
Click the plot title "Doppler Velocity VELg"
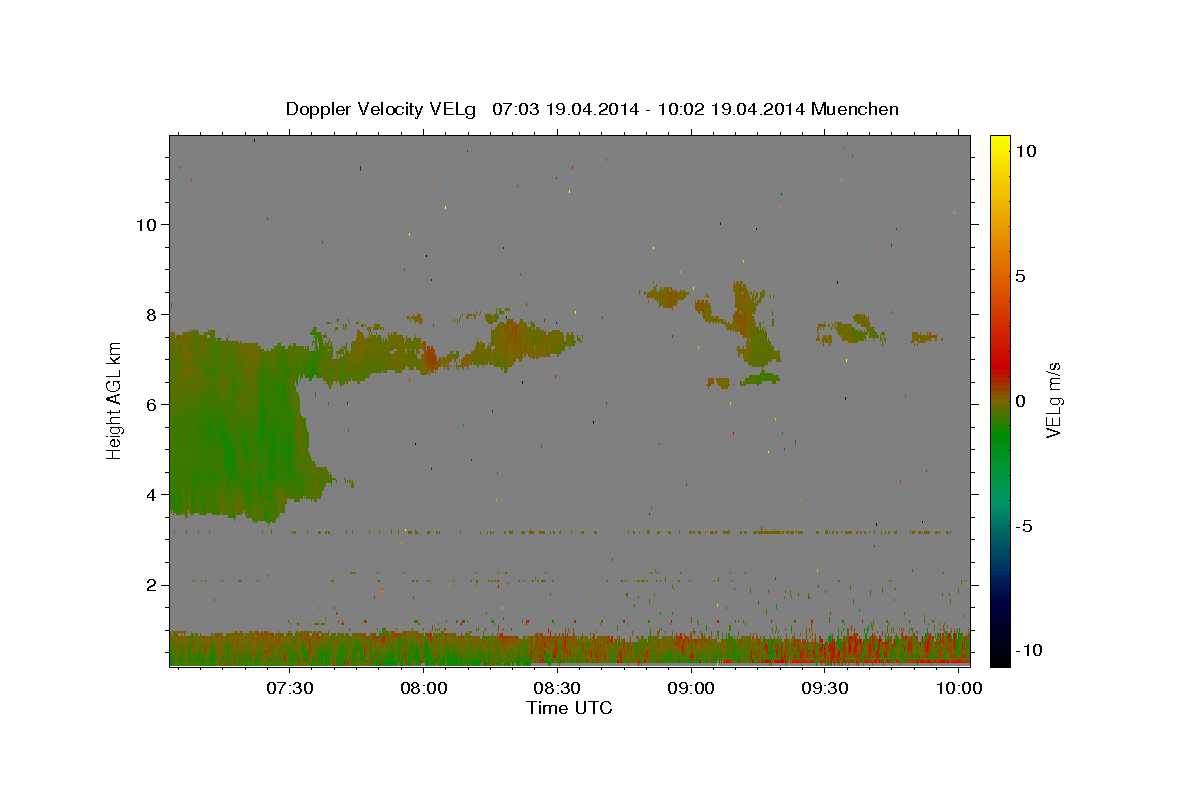[381, 109]
